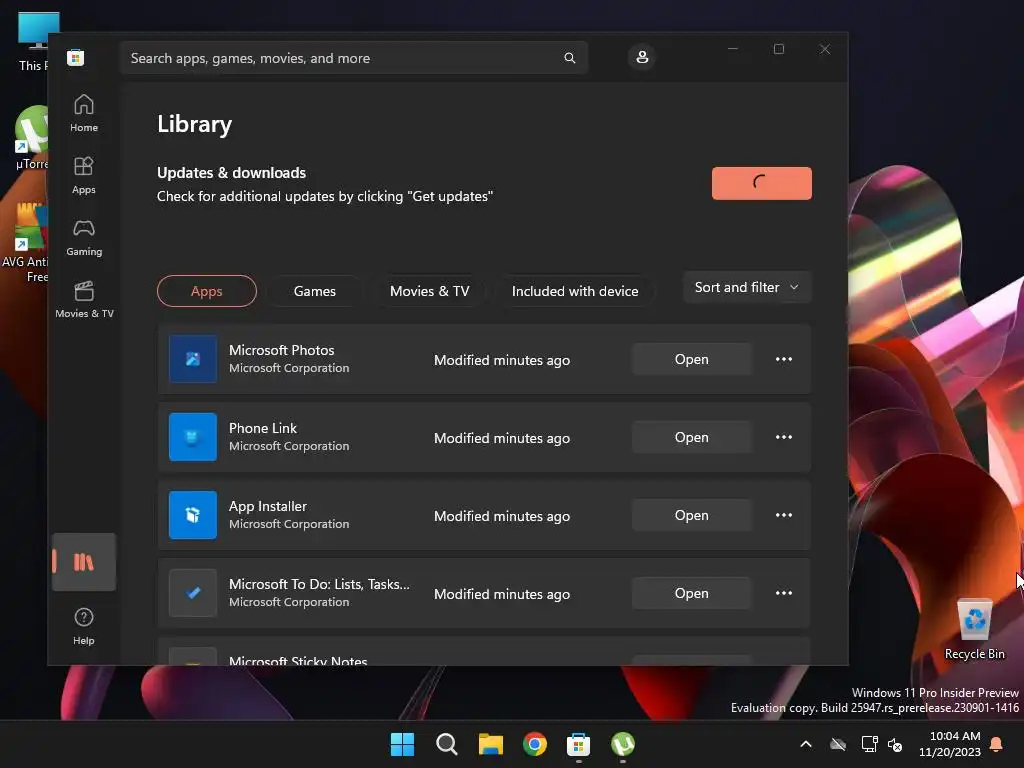Open Apps section in sidebar
Screen dimensions: 1024x768
click(x=84, y=176)
